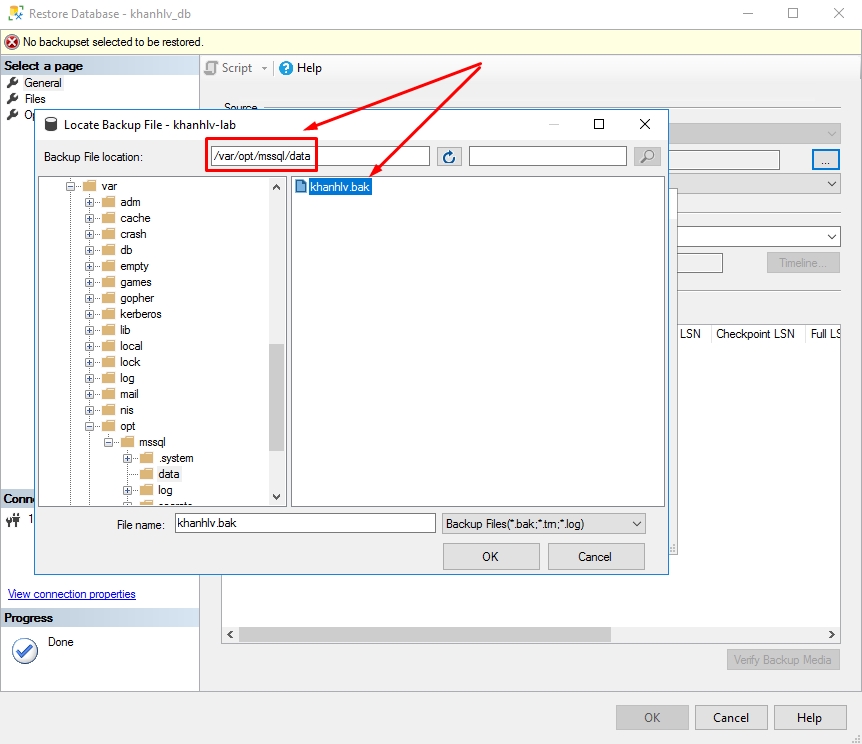Click the refresh icon beside the backup location path
The height and width of the screenshot is (744, 862).
coord(448,156)
